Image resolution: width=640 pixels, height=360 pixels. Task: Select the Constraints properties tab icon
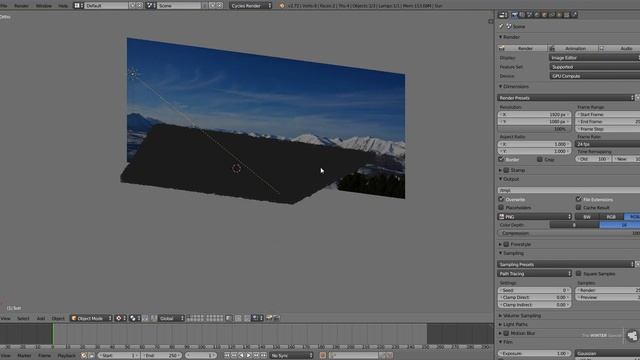tap(551, 15)
